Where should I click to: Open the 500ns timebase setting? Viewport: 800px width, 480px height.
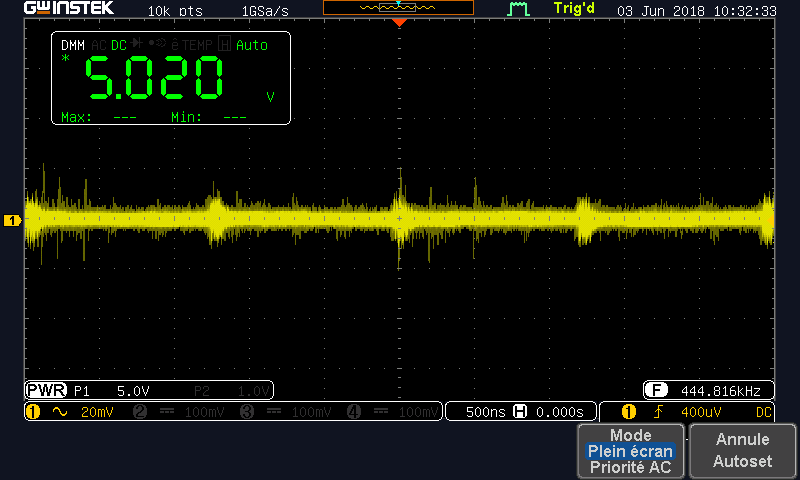(485, 412)
